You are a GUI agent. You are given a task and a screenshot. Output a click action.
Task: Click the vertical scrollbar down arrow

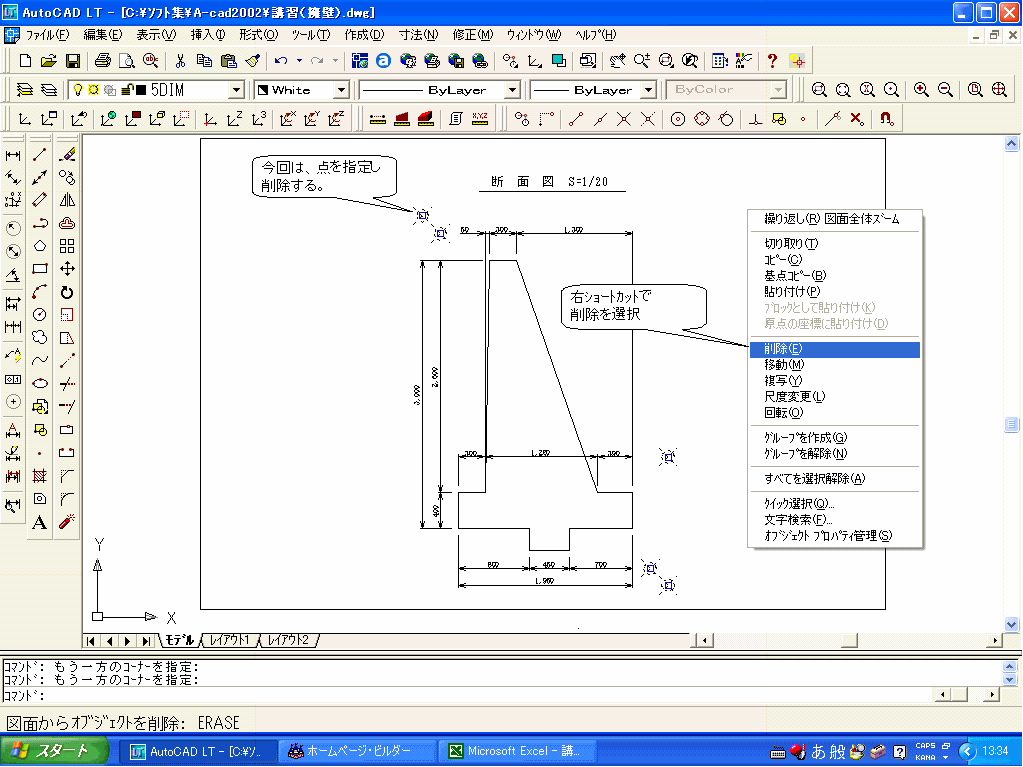[x=1011, y=624]
